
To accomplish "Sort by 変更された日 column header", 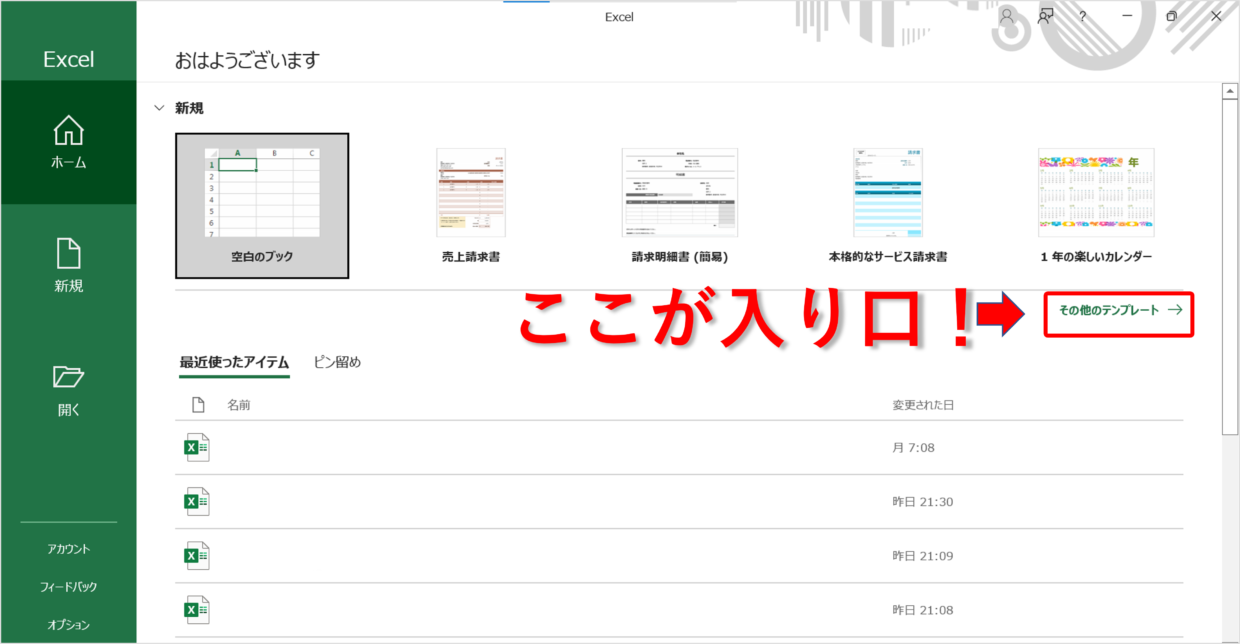I will click(923, 405).
